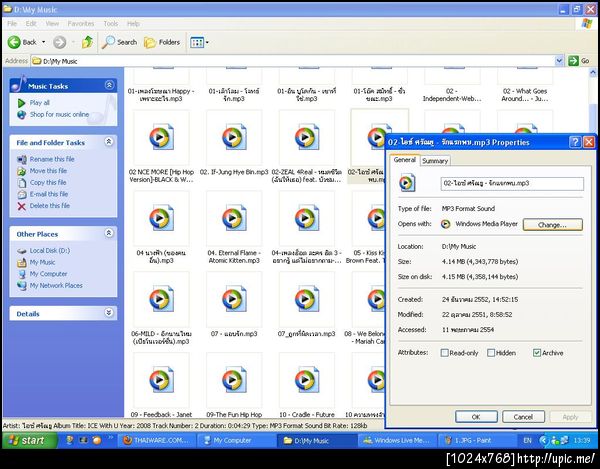Click the My Network Places icon
The image size is (600, 469).
click(22, 285)
